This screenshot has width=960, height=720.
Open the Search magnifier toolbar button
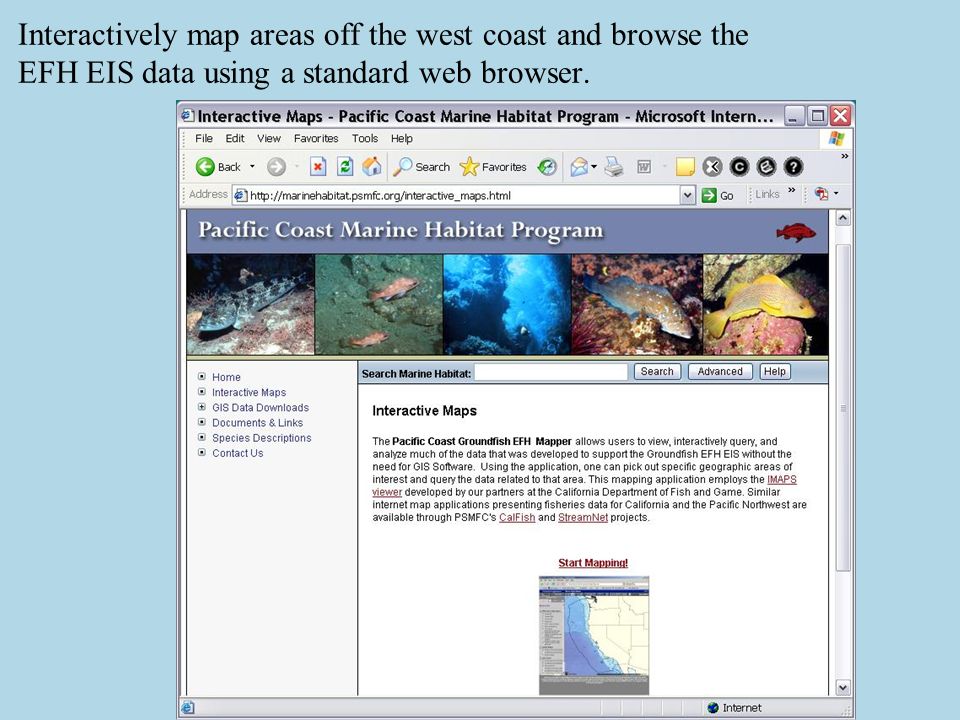point(421,167)
